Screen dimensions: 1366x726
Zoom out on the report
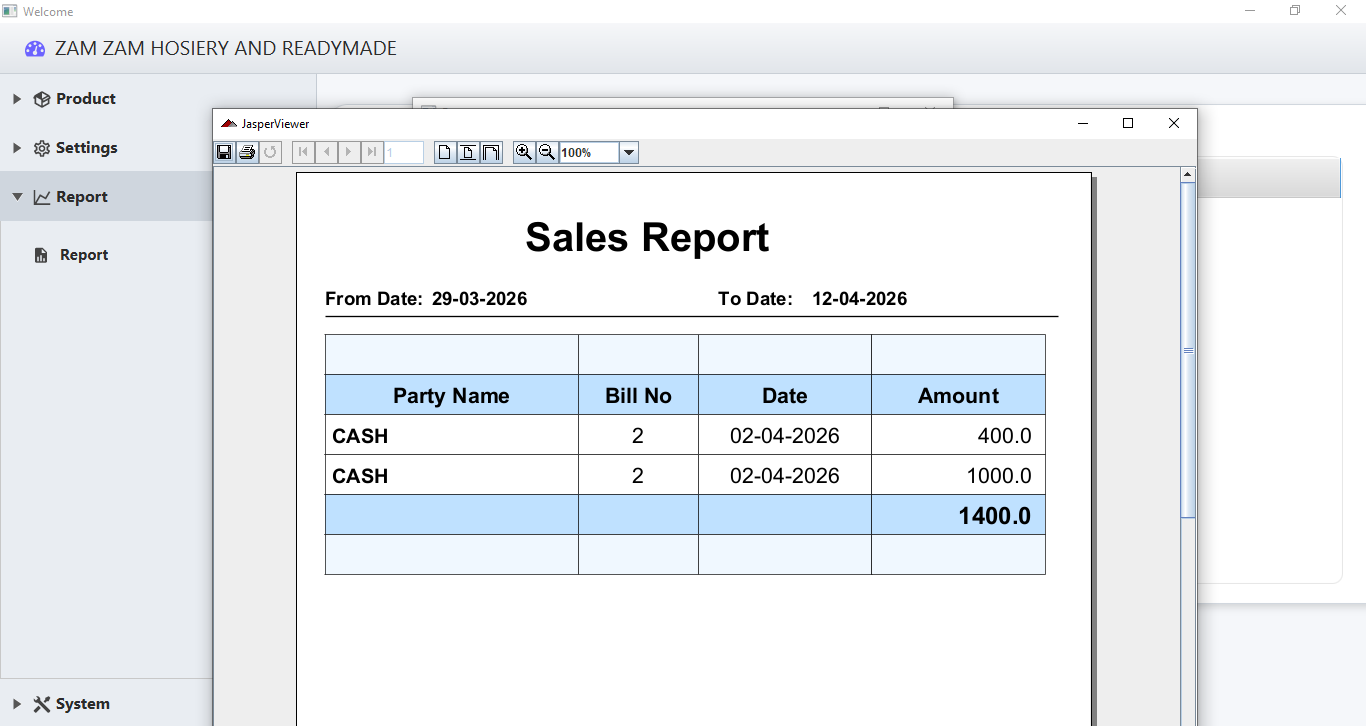[x=546, y=152]
